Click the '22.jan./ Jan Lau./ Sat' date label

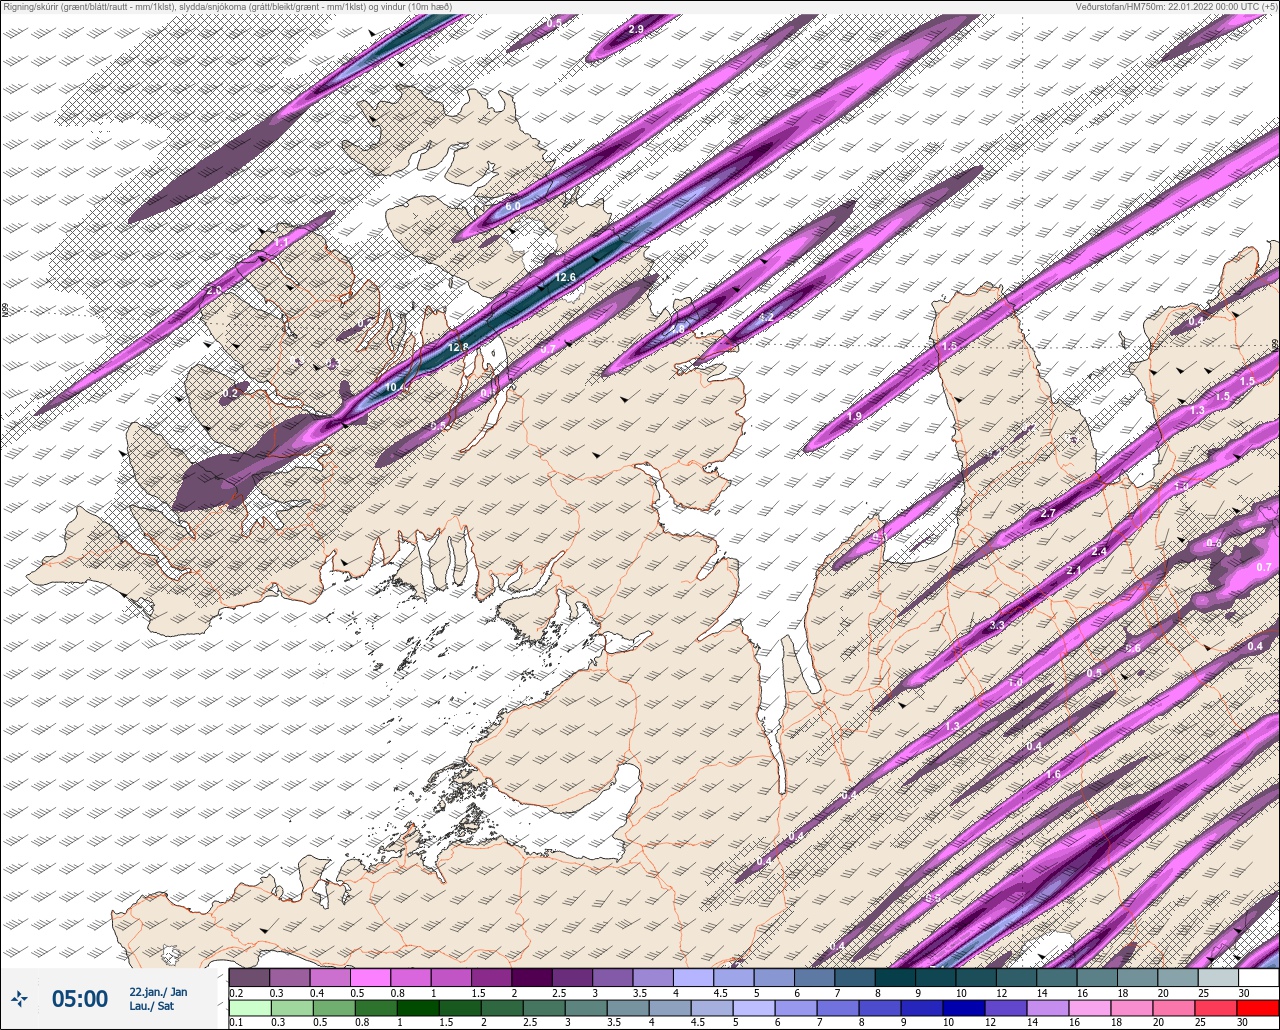tap(157, 998)
